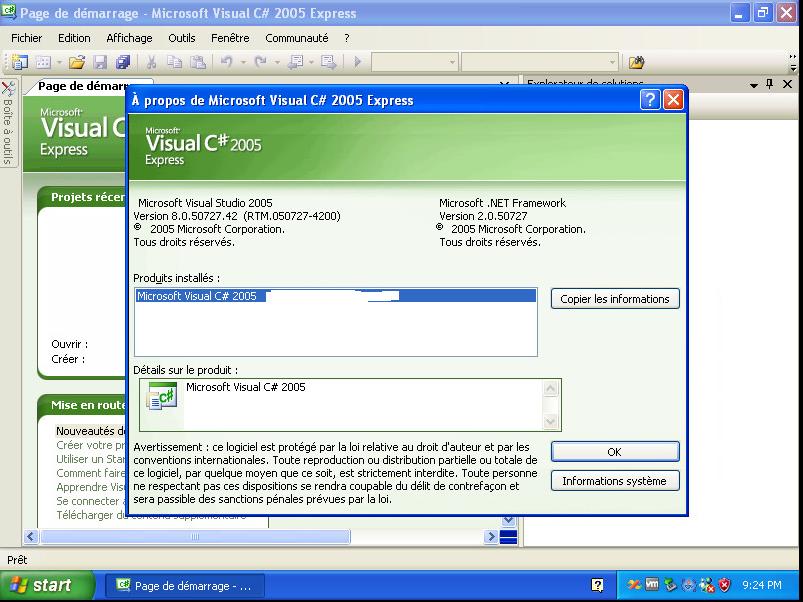
Task: Open the Navigate Backward dropdown arrow
Action: point(311,62)
